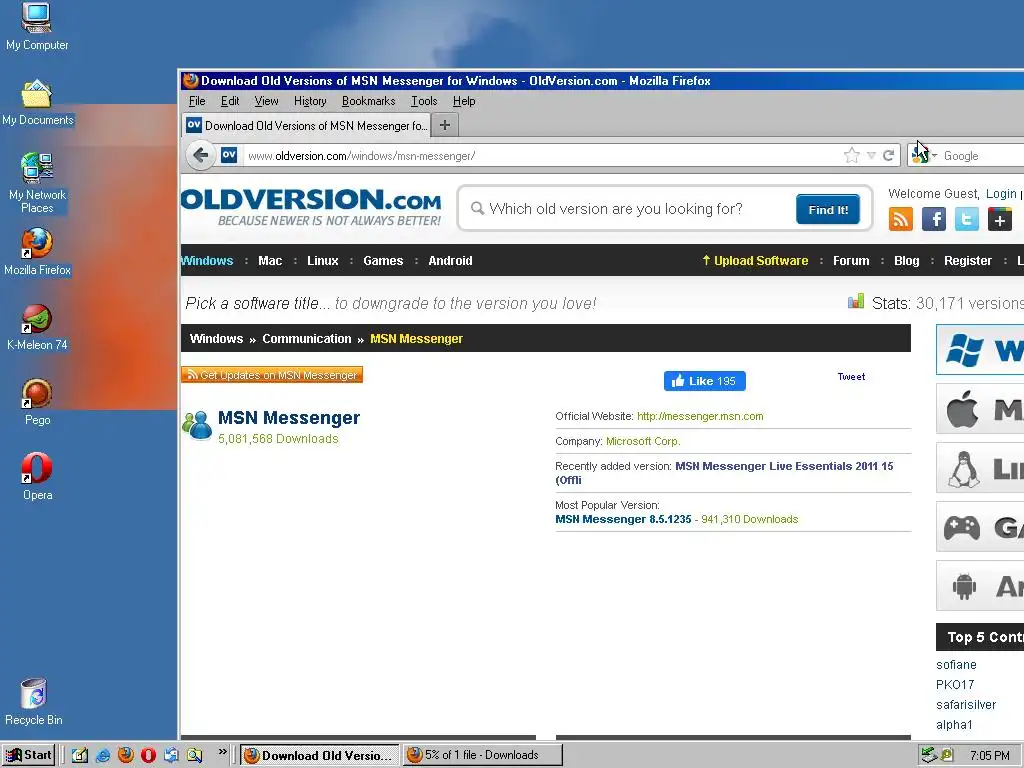
Task: Open Google search engine selector dropdown
Action: click(x=923, y=155)
